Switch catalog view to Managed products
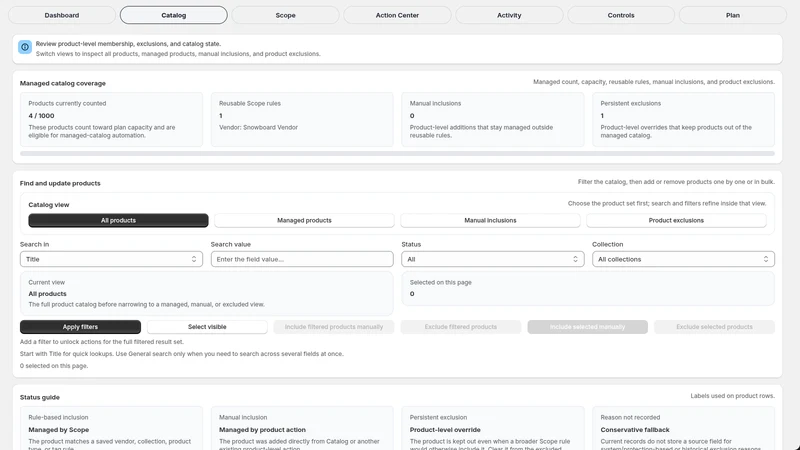Screen dimensions: 800x450 click(304, 220)
